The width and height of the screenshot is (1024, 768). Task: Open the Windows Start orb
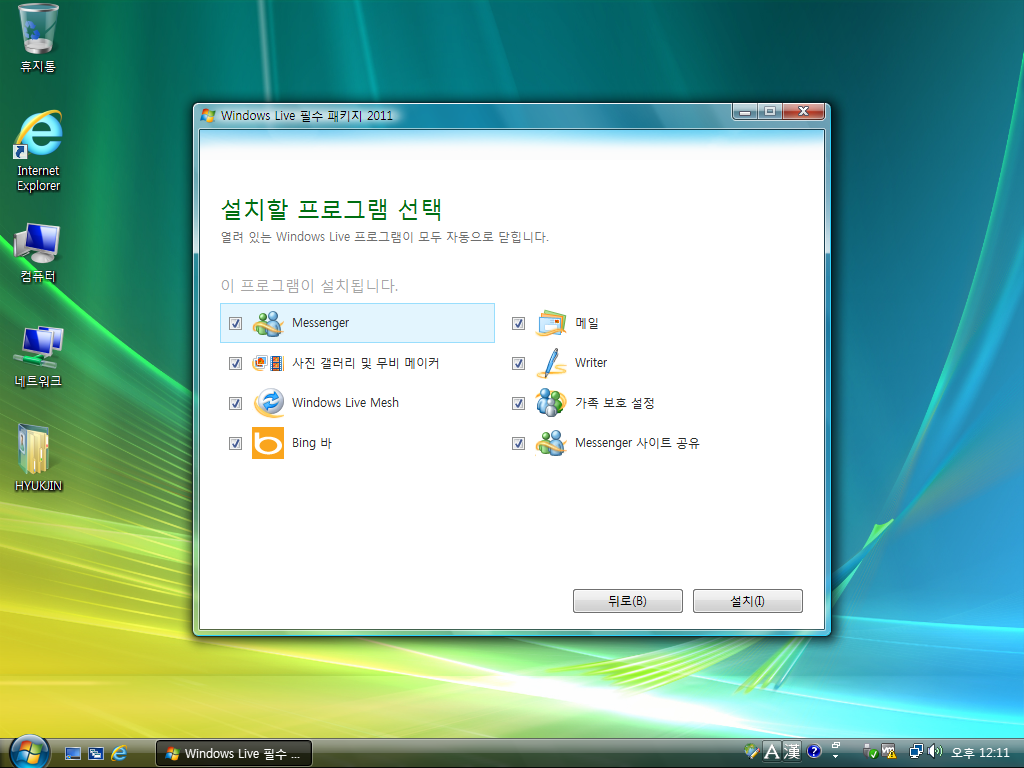[x=29, y=752]
